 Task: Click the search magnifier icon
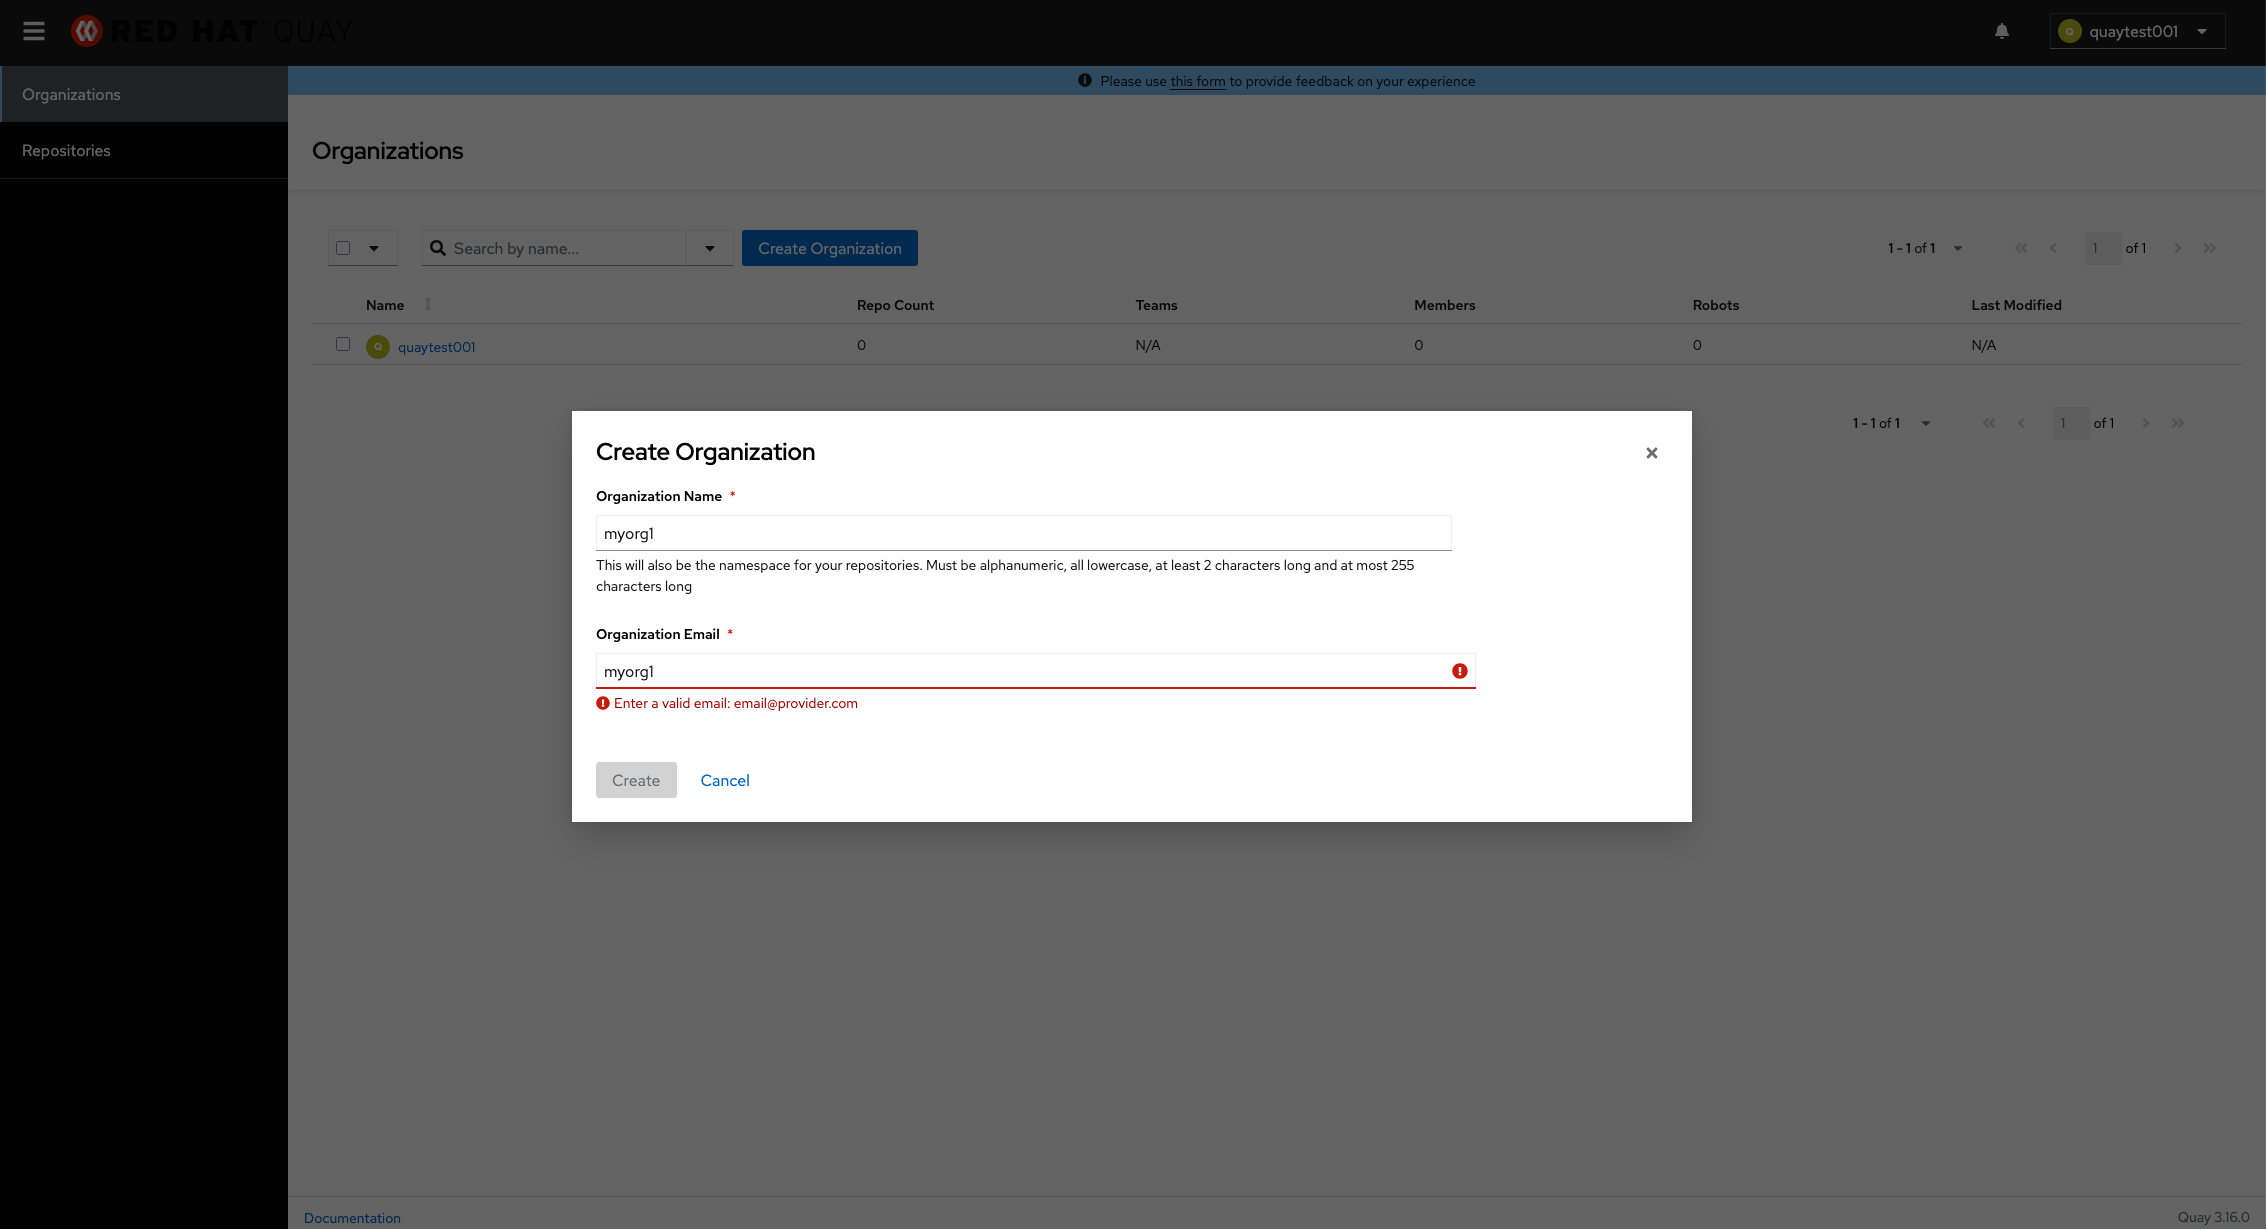click(x=438, y=248)
